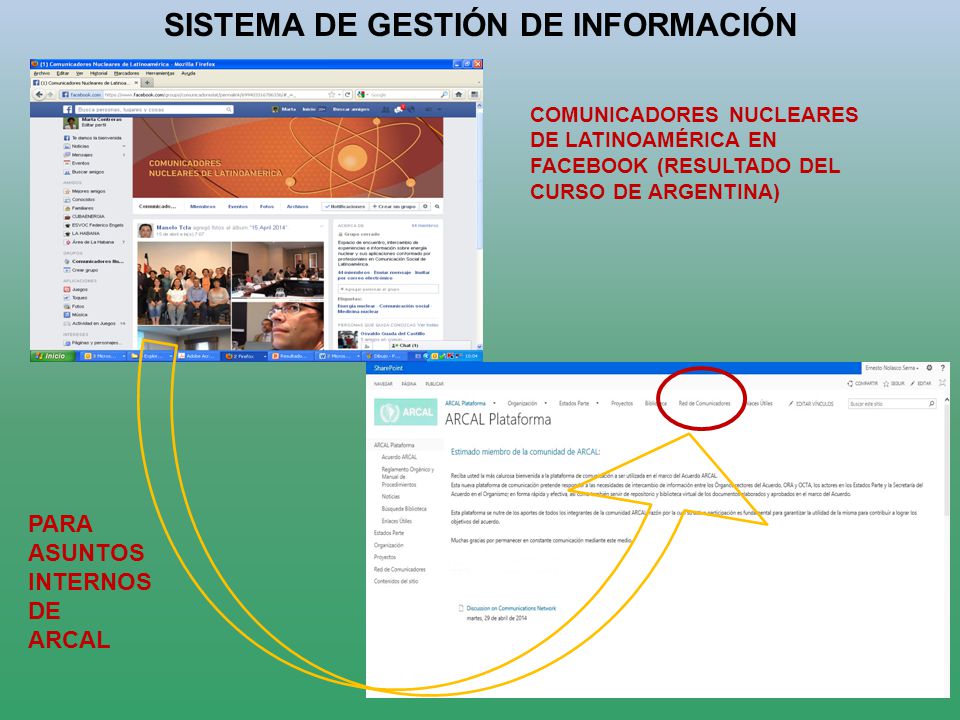Viewport: 960px width, 720px height.
Task: Click EDITAR pencil in SharePoint header
Action: pyautogui.click(x=921, y=383)
